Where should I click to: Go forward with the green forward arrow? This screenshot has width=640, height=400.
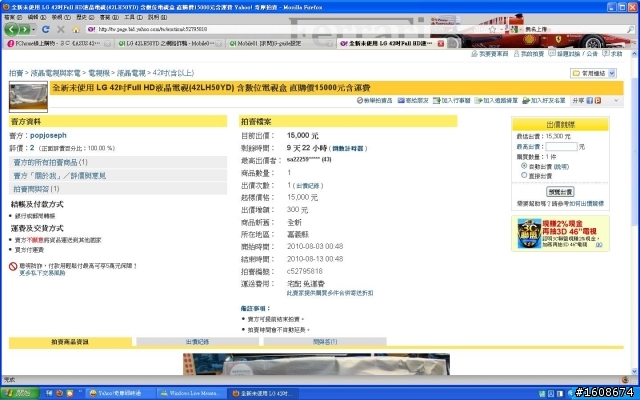pos(24,29)
